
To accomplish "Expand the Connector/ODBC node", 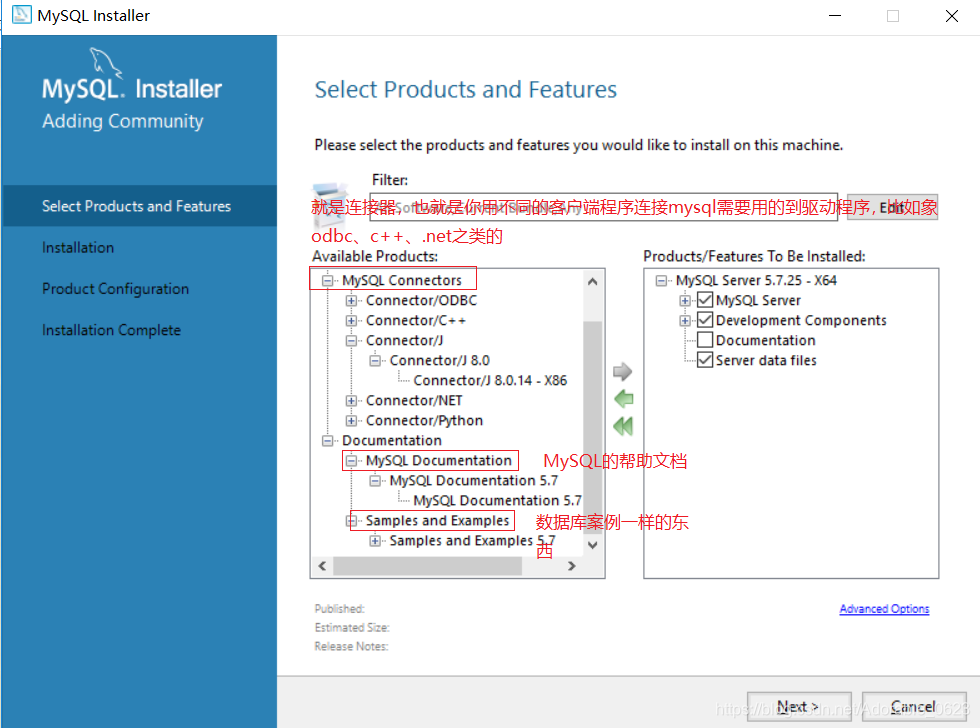I will click(351, 301).
